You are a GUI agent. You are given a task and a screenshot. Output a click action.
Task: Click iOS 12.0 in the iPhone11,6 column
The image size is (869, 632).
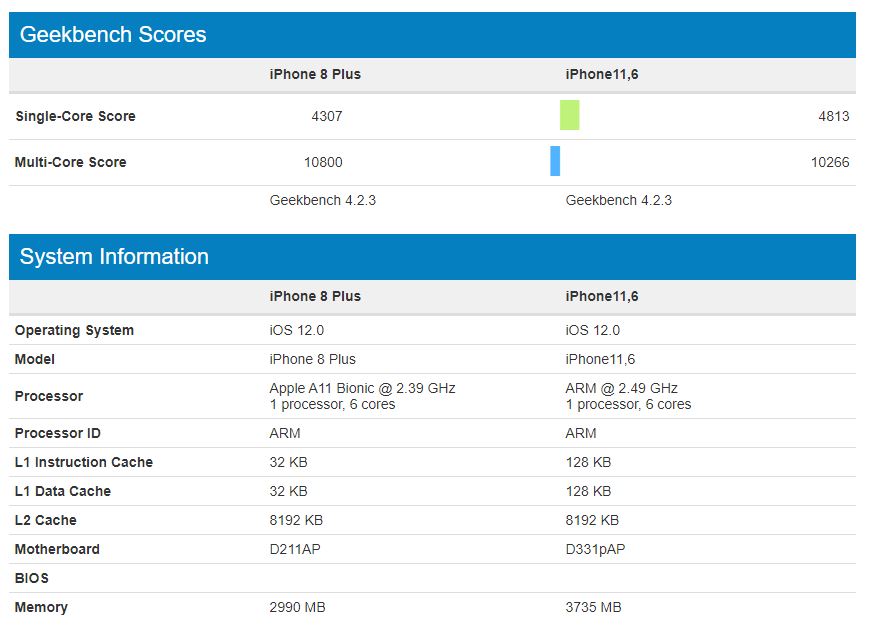[592, 330]
